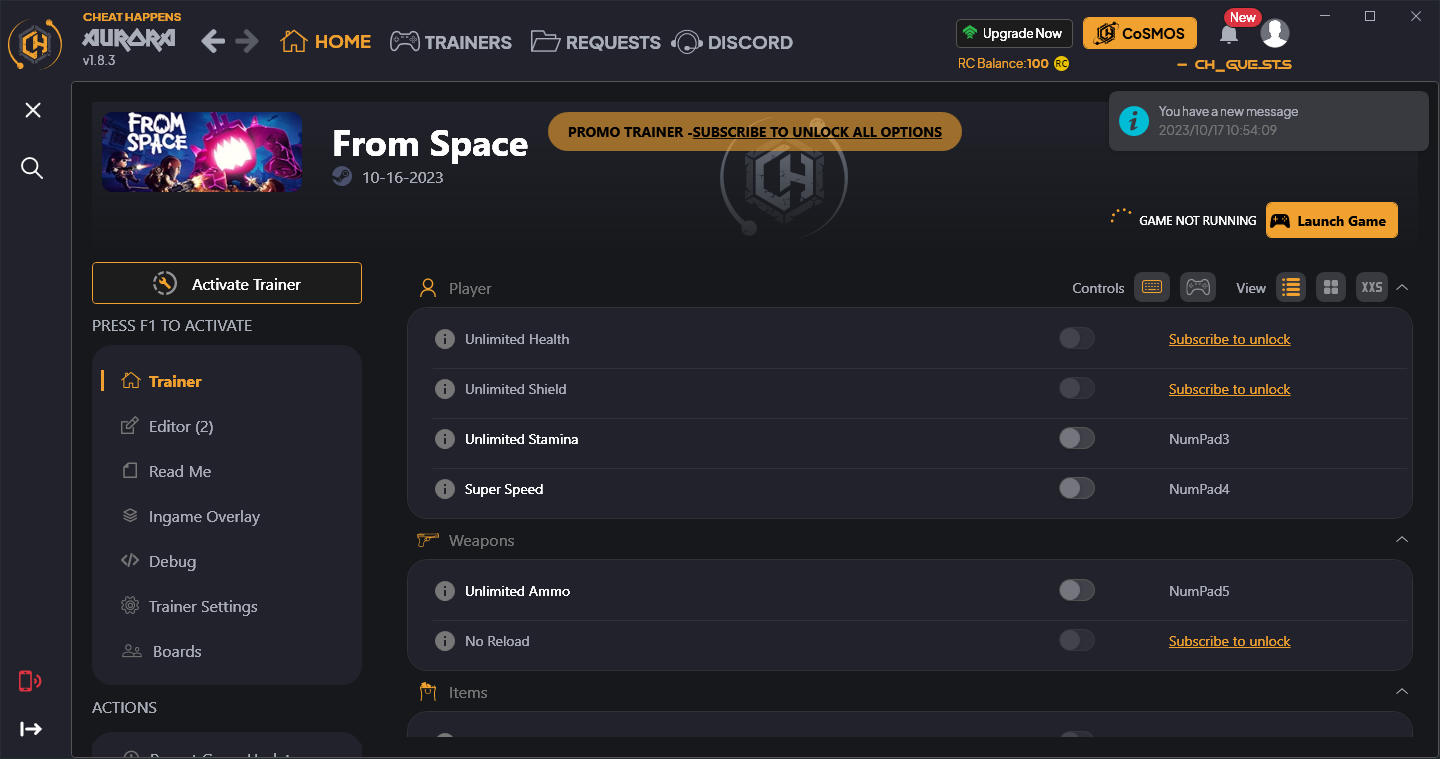This screenshot has width=1440, height=759.
Task: Enable Unlimited Stamina switch
Action: point(1077,438)
